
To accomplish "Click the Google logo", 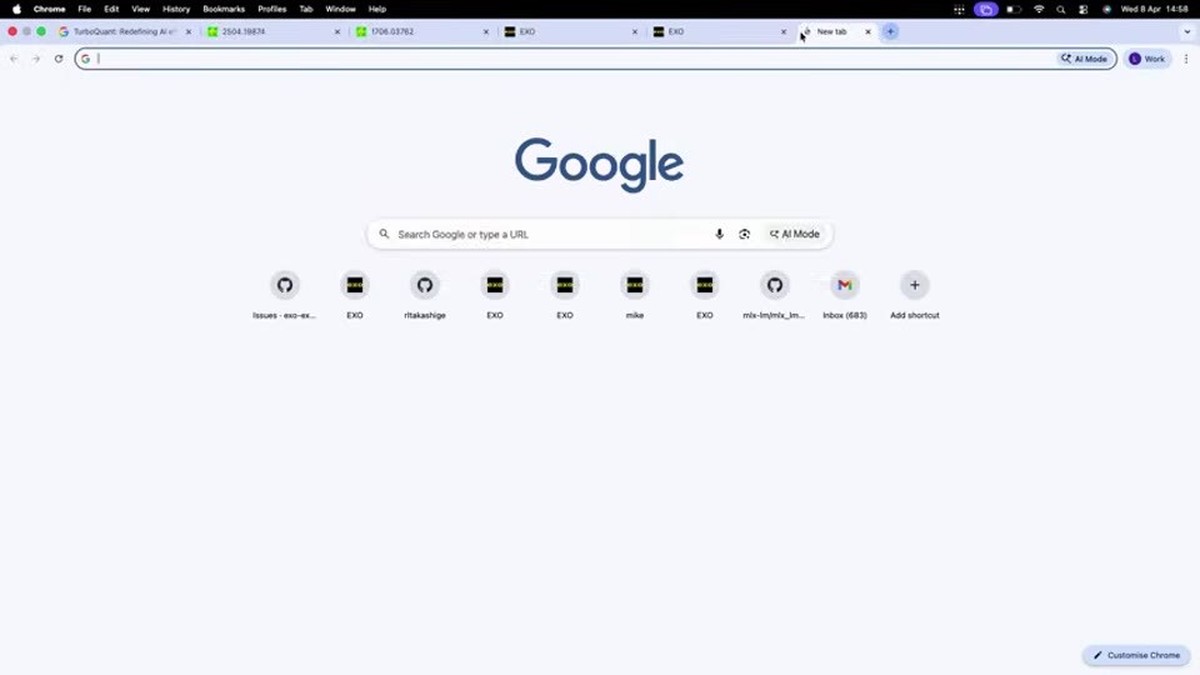I will click(x=599, y=165).
